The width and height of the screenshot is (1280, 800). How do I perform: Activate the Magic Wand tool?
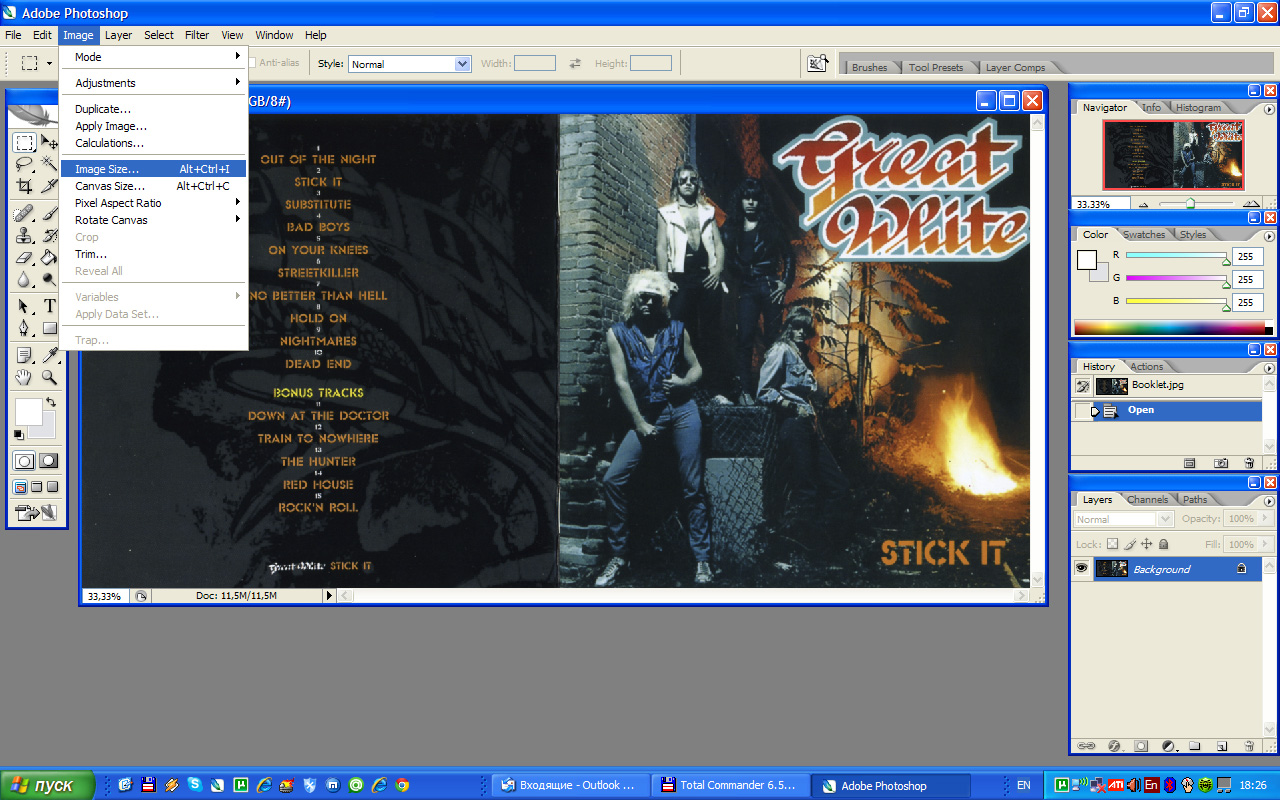pos(50,164)
